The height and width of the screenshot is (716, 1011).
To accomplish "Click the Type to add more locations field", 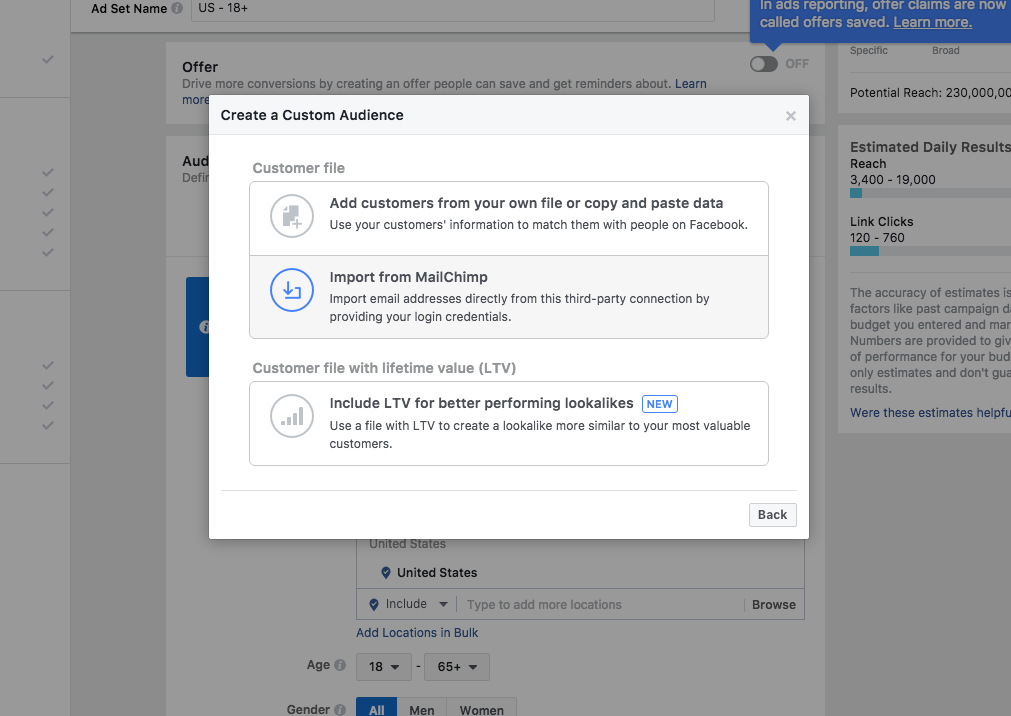I will tap(600, 604).
